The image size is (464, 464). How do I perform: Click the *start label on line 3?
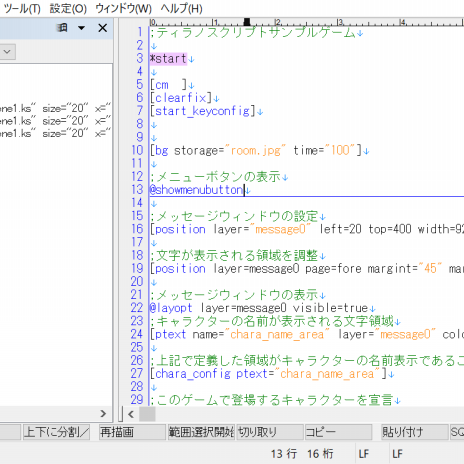(x=168, y=59)
